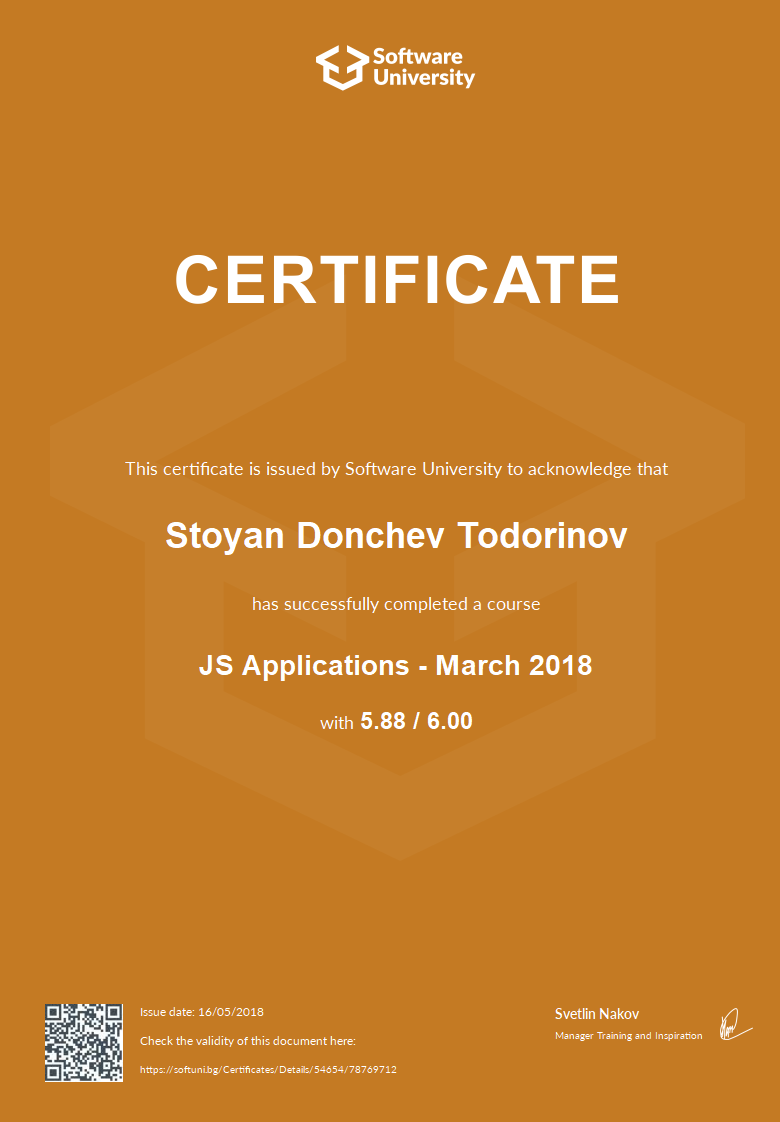Click the word 'with' before the grade
Screen dimensions: 780x1122
(336, 722)
